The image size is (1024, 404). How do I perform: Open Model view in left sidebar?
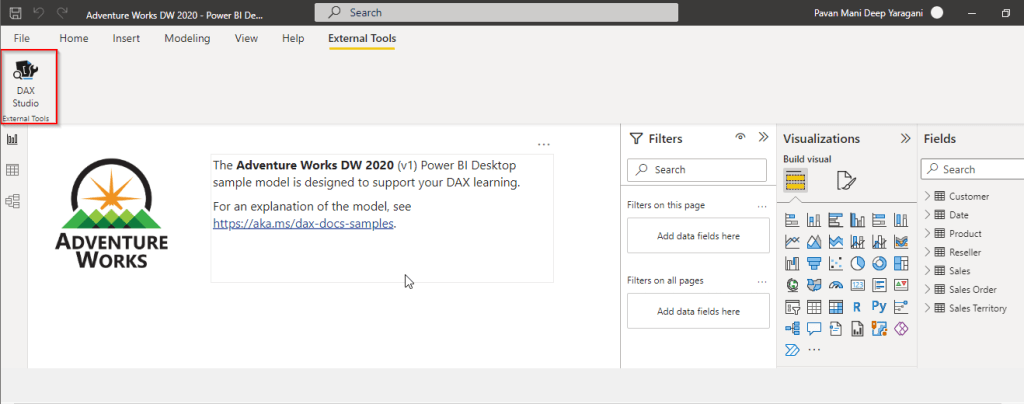(x=13, y=201)
